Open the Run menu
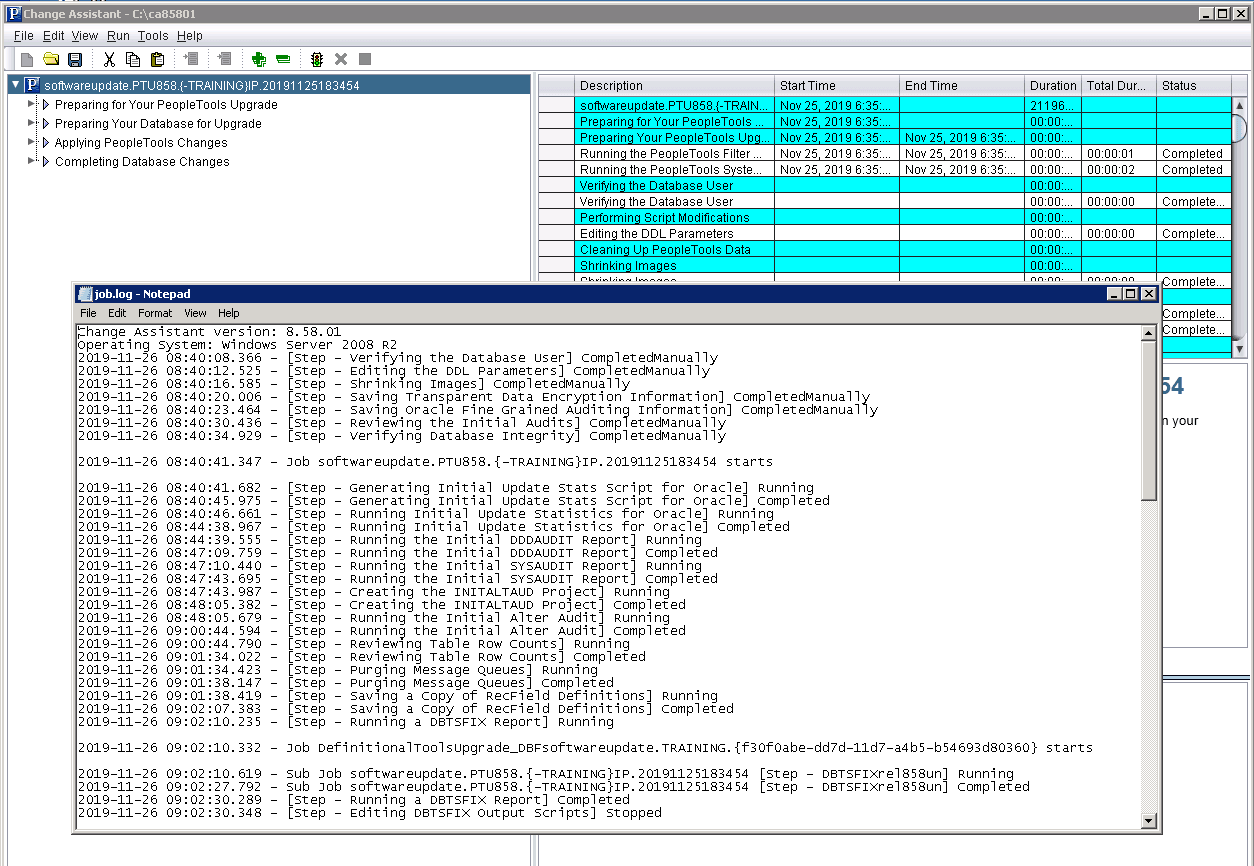 pos(118,35)
